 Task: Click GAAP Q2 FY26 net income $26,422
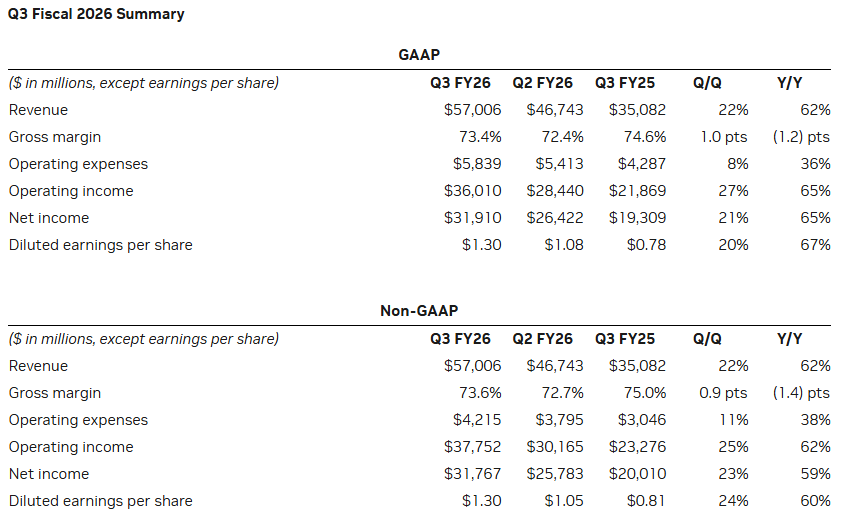tap(555, 218)
